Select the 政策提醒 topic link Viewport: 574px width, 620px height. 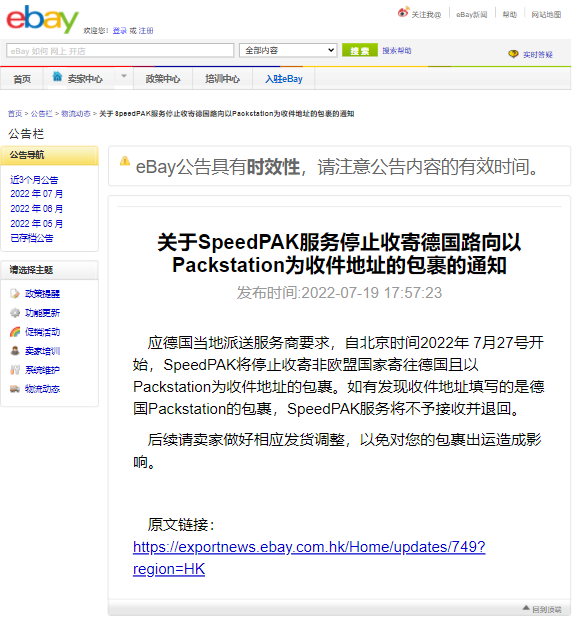tap(43, 294)
